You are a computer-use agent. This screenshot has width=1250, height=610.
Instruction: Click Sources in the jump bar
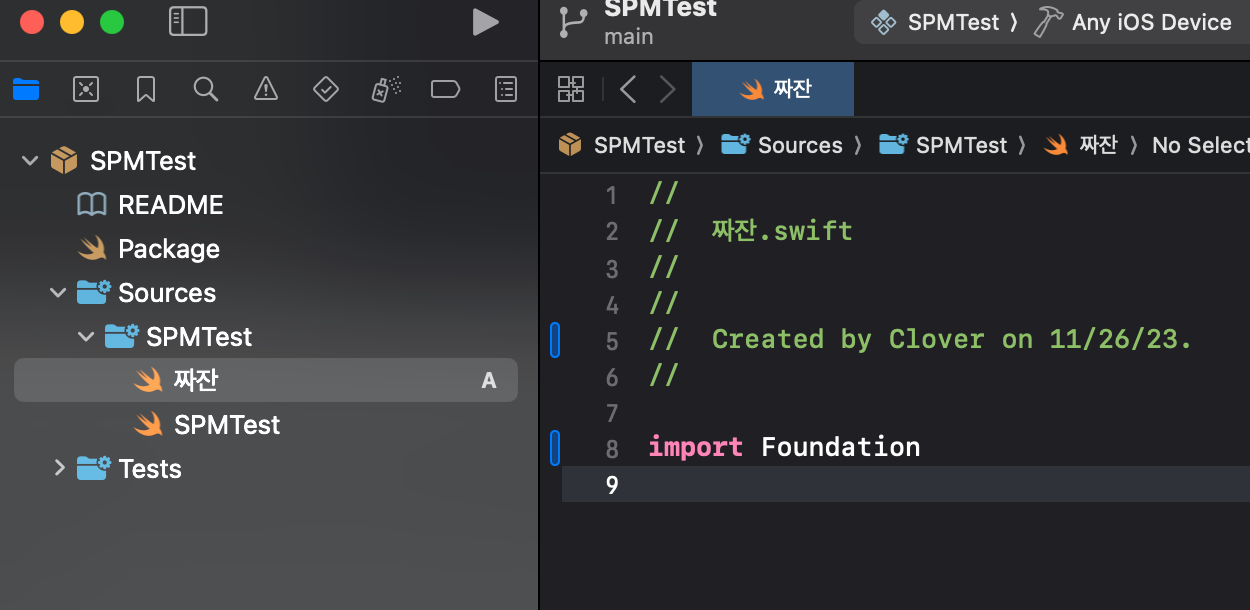click(782, 145)
